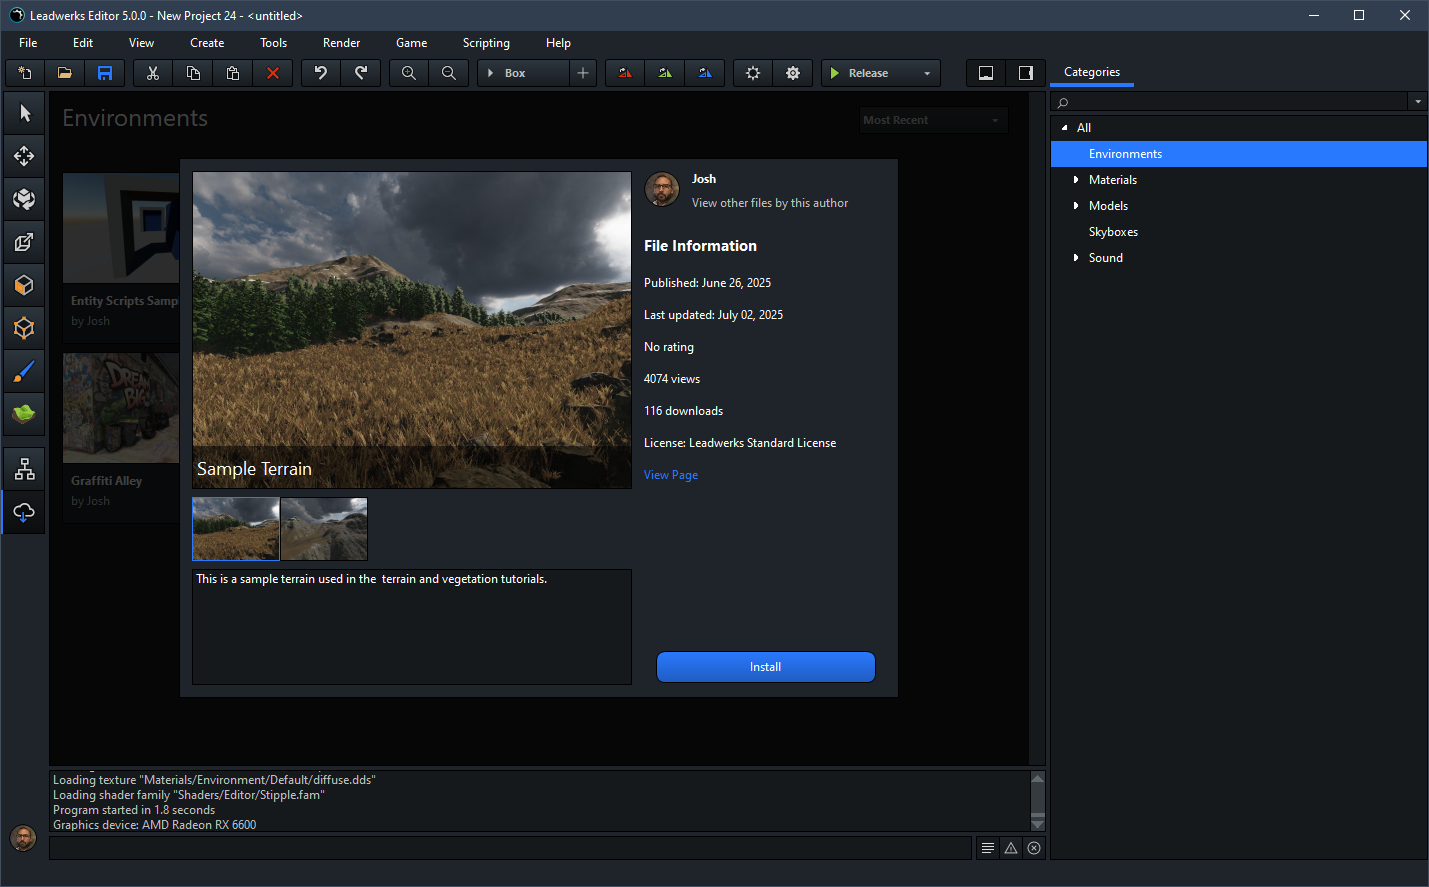Select the terrain tool in left sidebar
Screen dimensions: 1429x887
[x=24, y=413]
